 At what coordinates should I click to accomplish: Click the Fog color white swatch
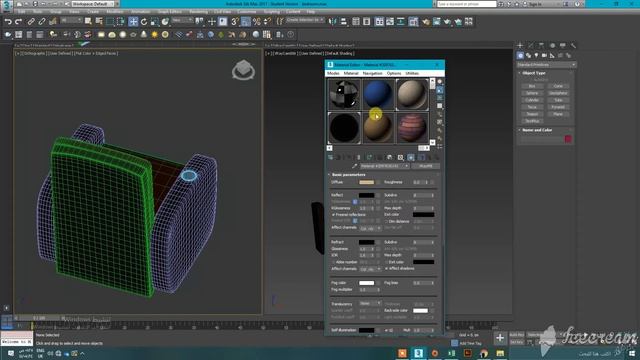click(367, 283)
